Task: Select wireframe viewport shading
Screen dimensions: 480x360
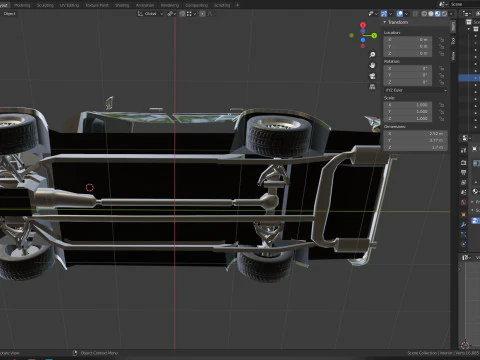Action: tap(424, 14)
